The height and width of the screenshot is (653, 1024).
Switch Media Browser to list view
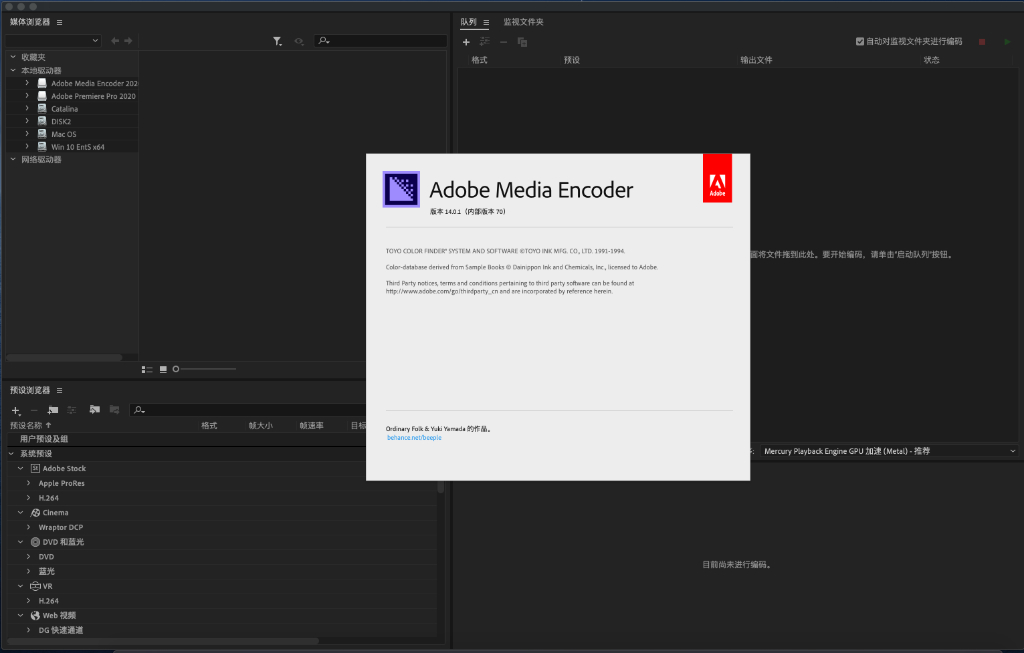click(x=147, y=370)
